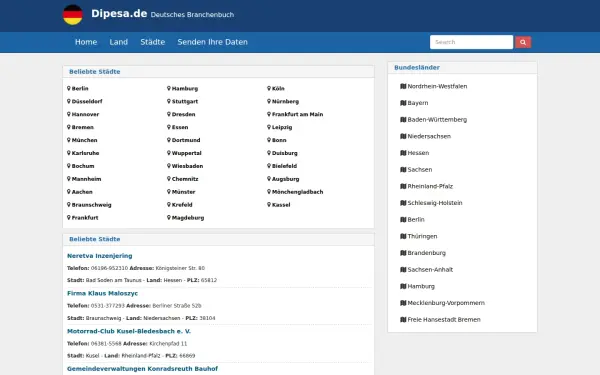
Task: Click the location pin beside Hamburg city
Action: 169,88
